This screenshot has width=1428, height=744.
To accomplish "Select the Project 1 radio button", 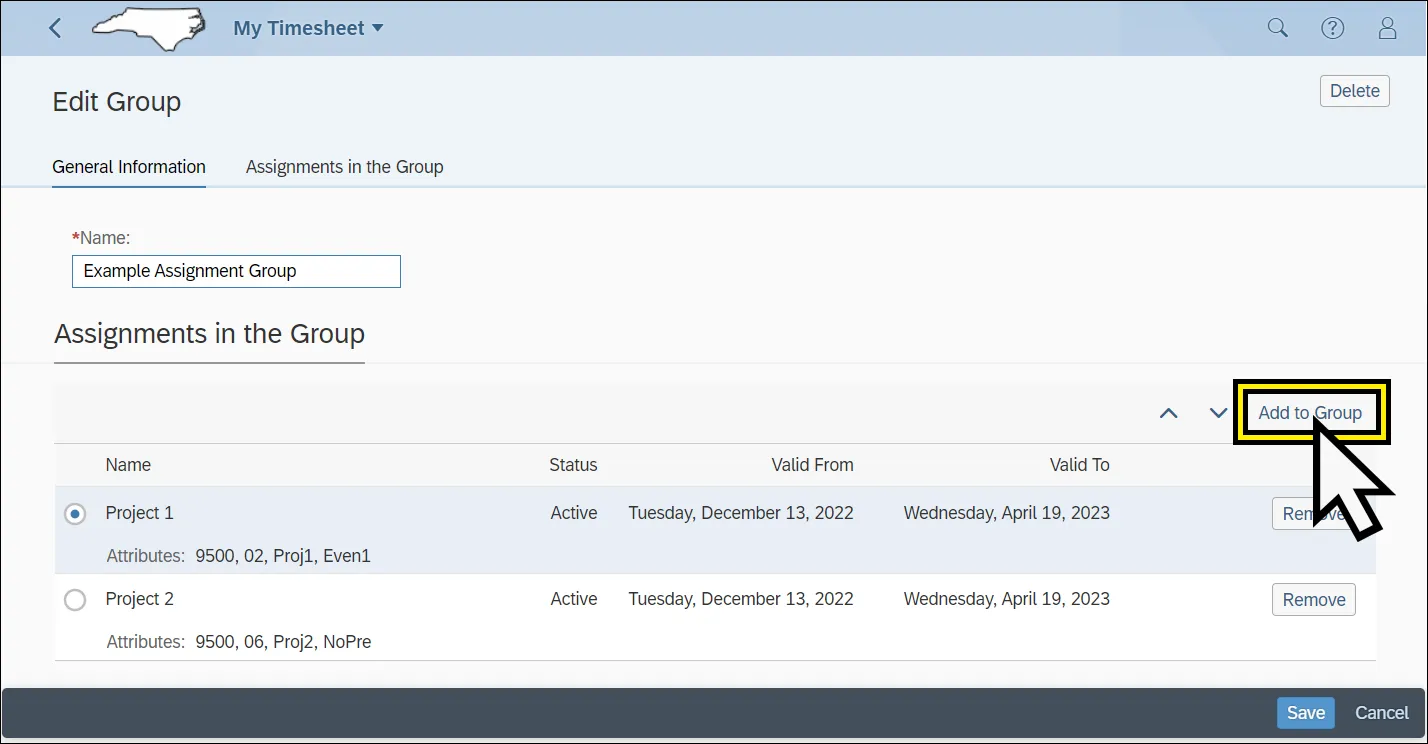I will 75,514.
